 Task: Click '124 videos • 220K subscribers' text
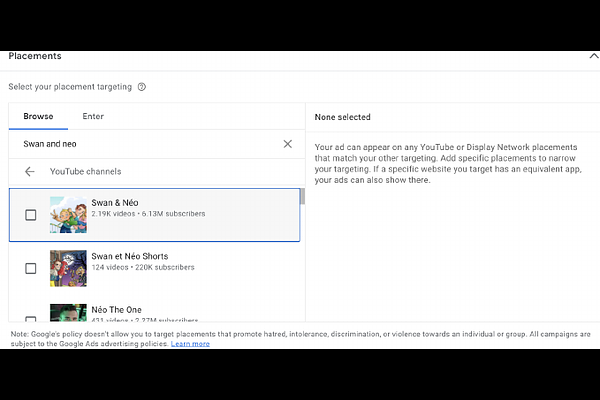click(143, 268)
